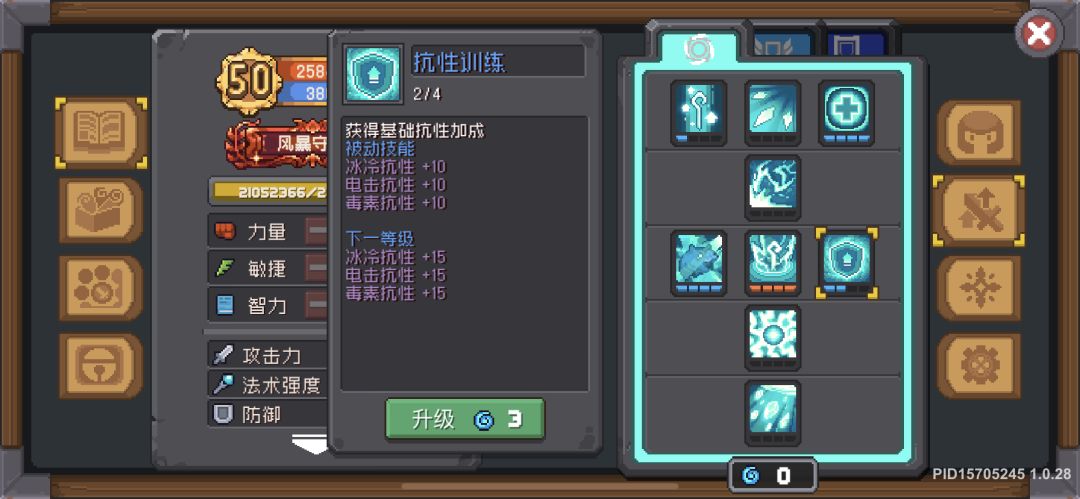Click the experience progress bar
The height and width of the screenshot is (499, 1080).
[269, 192]
